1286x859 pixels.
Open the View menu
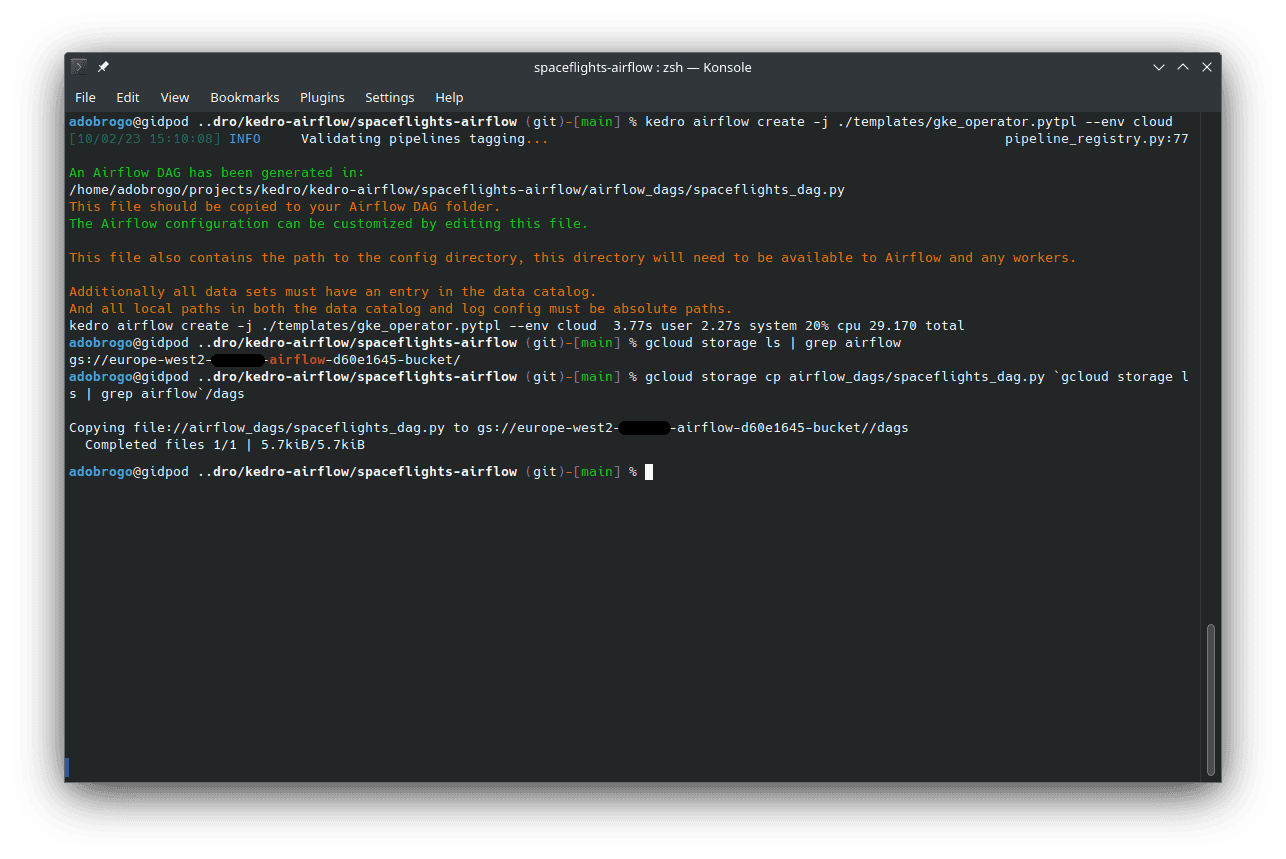[175, 97]
